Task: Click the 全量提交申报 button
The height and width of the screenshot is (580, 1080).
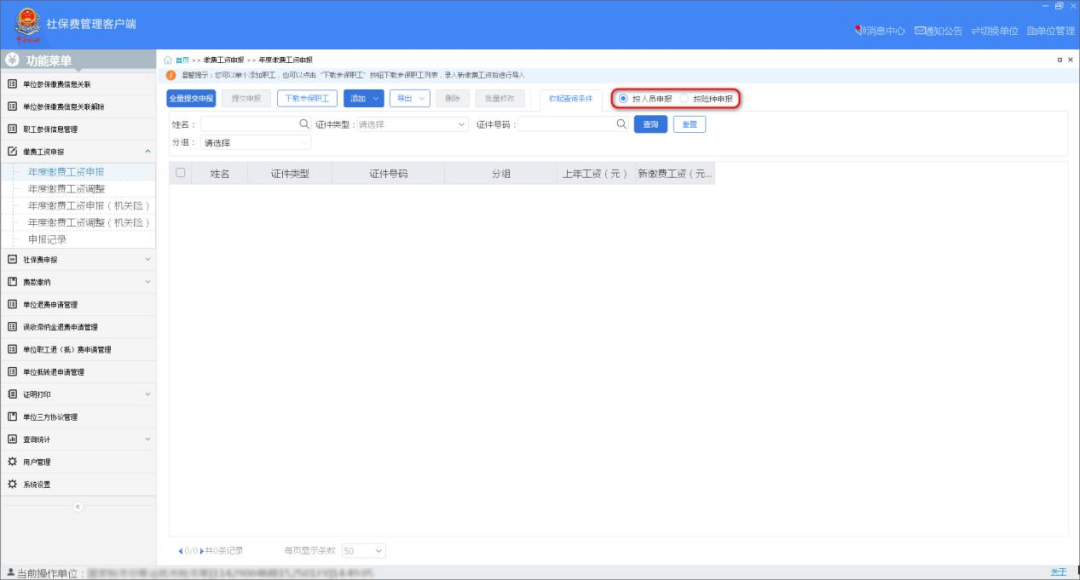Action: click(191, 99)
